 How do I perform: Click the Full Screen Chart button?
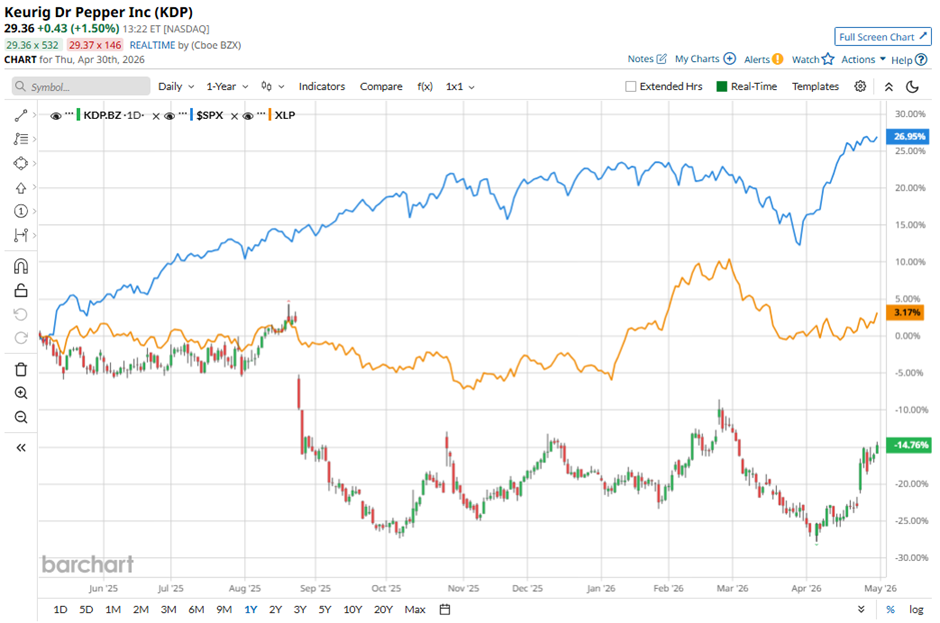(x=882, y=37)
